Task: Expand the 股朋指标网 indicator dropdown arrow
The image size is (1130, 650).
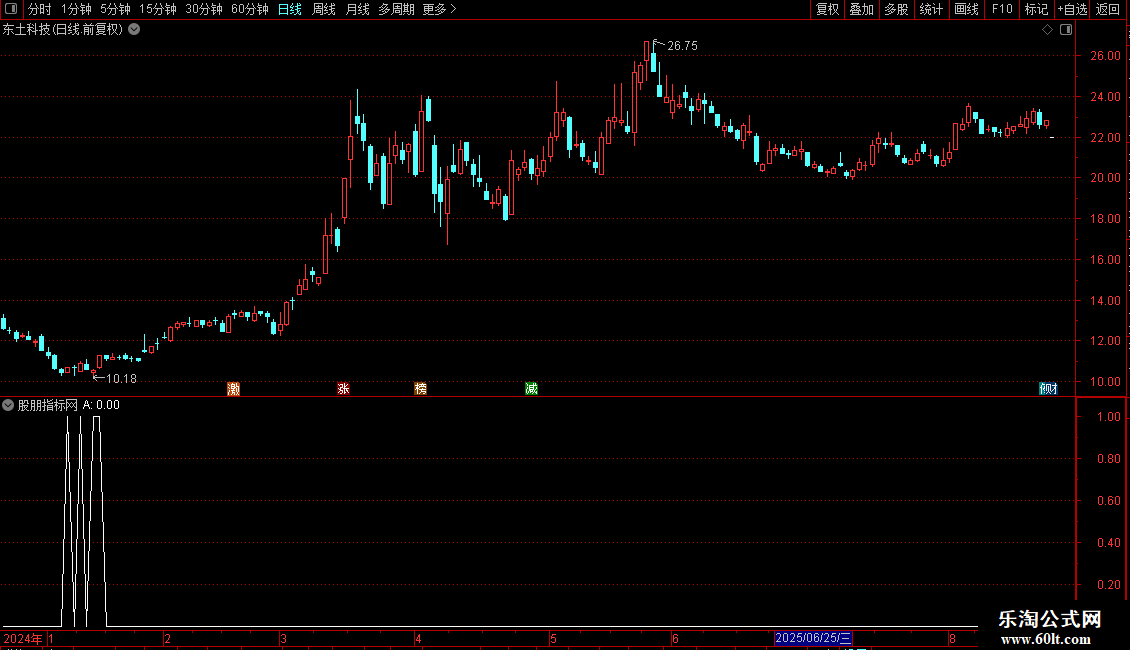Action: (8, 405)
